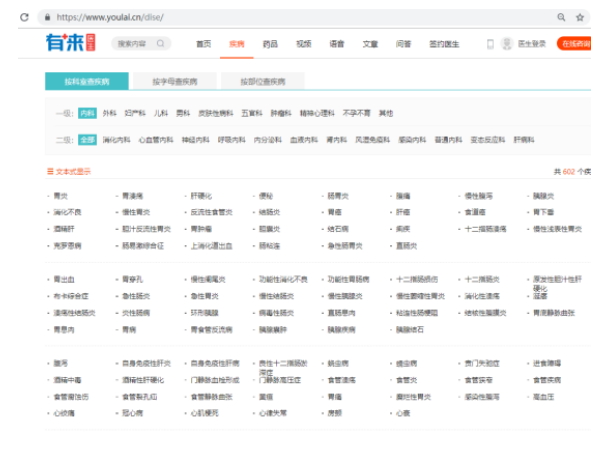Switch to the 按字母查疾病 tab
This screenshot has width=609, height=452.
pyautogui.click(x=174, y=82)
